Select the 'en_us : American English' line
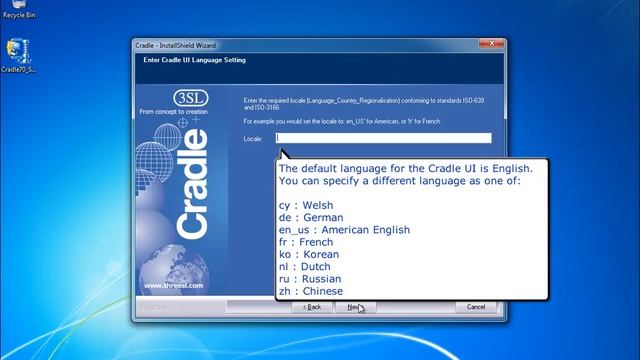The width and height of the screenshot is (640, 360). [344, 230]
